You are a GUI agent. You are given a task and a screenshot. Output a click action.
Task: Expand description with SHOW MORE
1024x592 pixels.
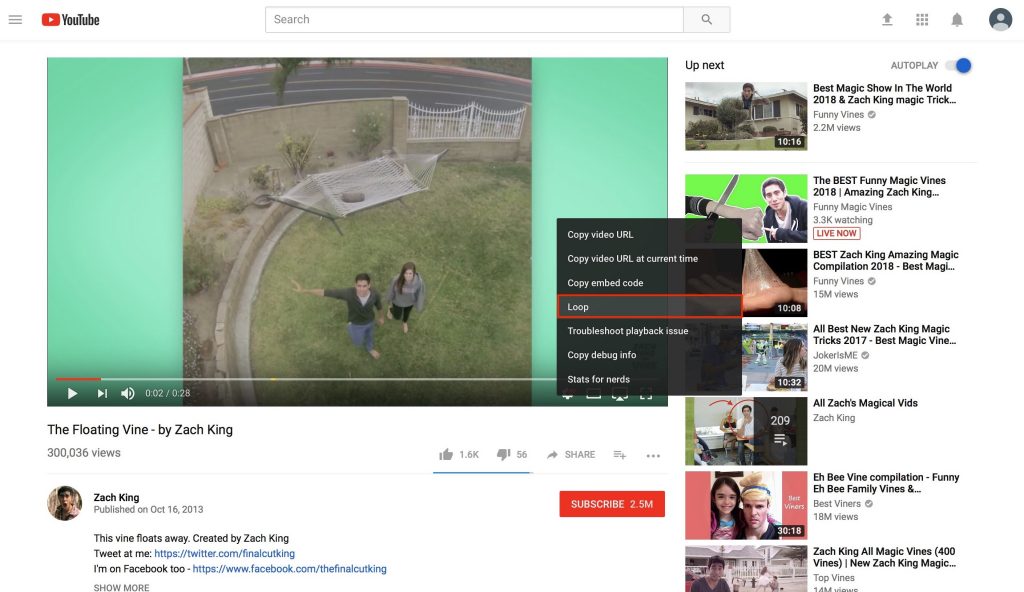[121, 588]
